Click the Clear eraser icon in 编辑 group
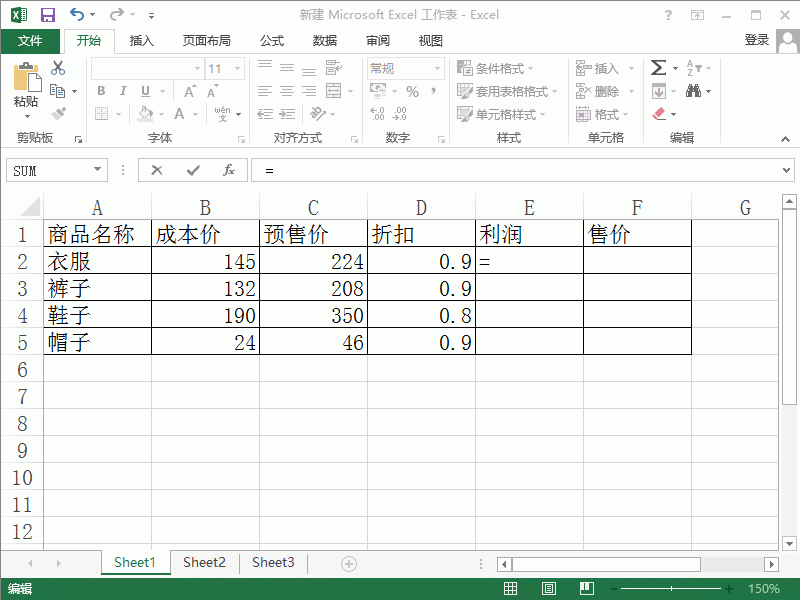 659,113
